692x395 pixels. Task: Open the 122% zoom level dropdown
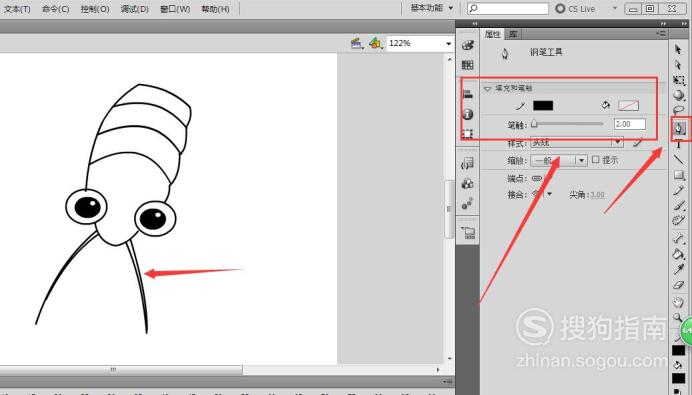(448, 43)
